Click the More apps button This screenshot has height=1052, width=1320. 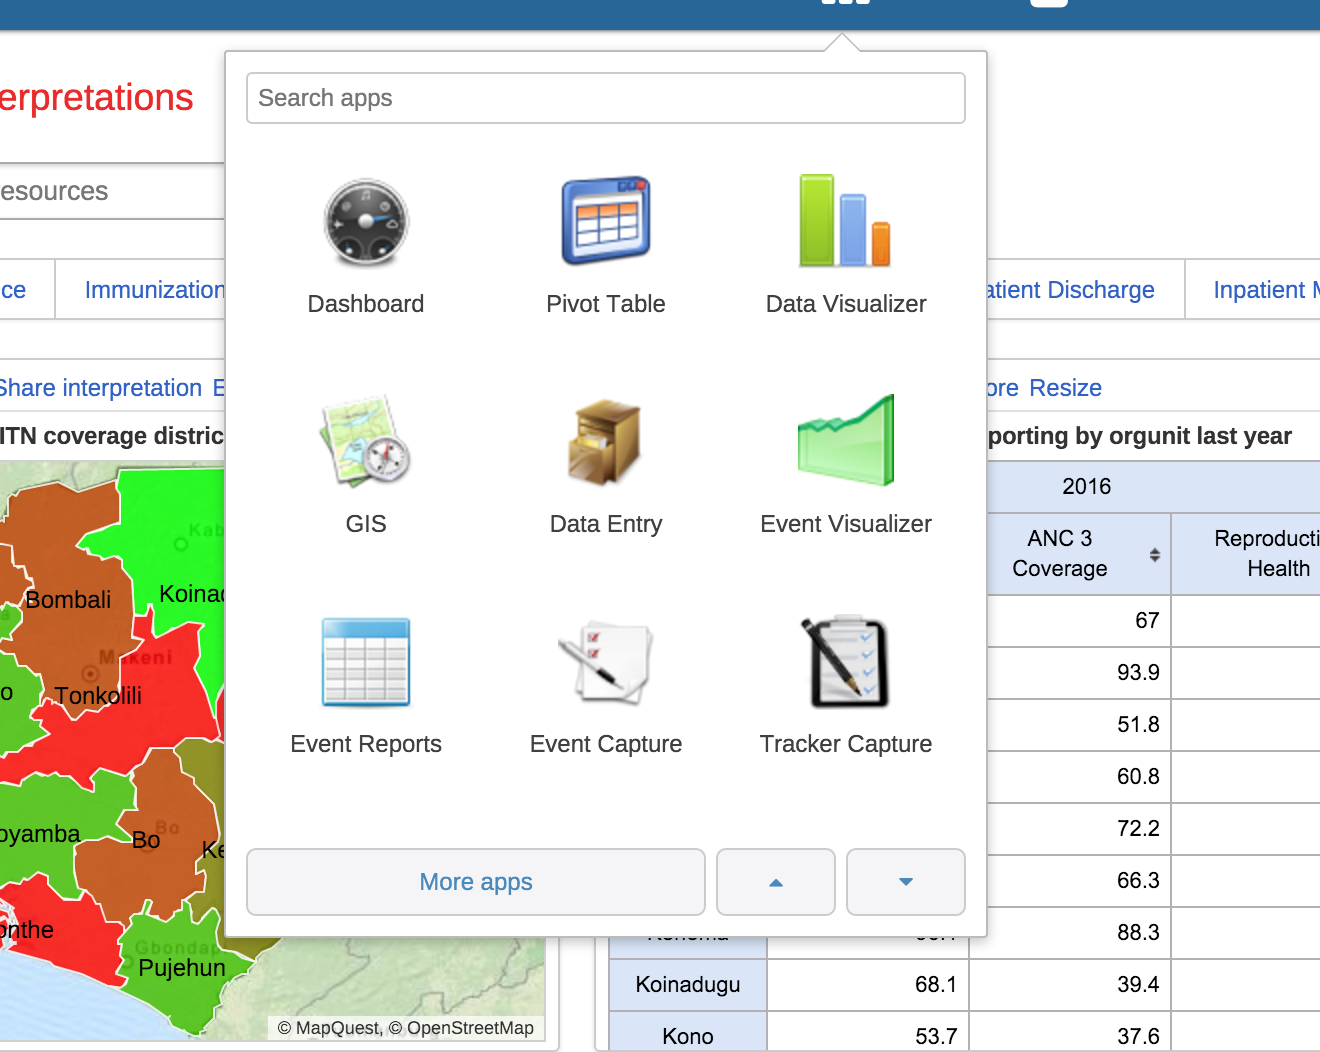476,882
